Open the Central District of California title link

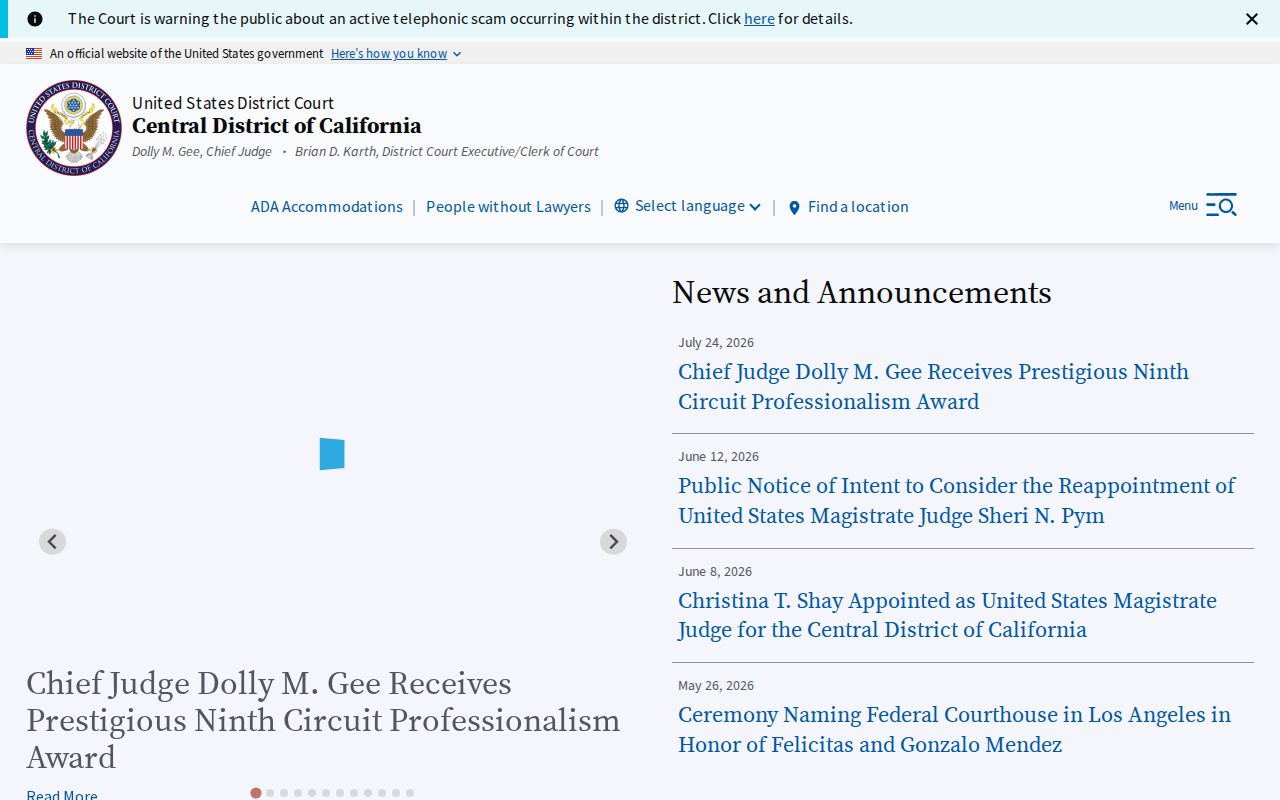[277, 126]
